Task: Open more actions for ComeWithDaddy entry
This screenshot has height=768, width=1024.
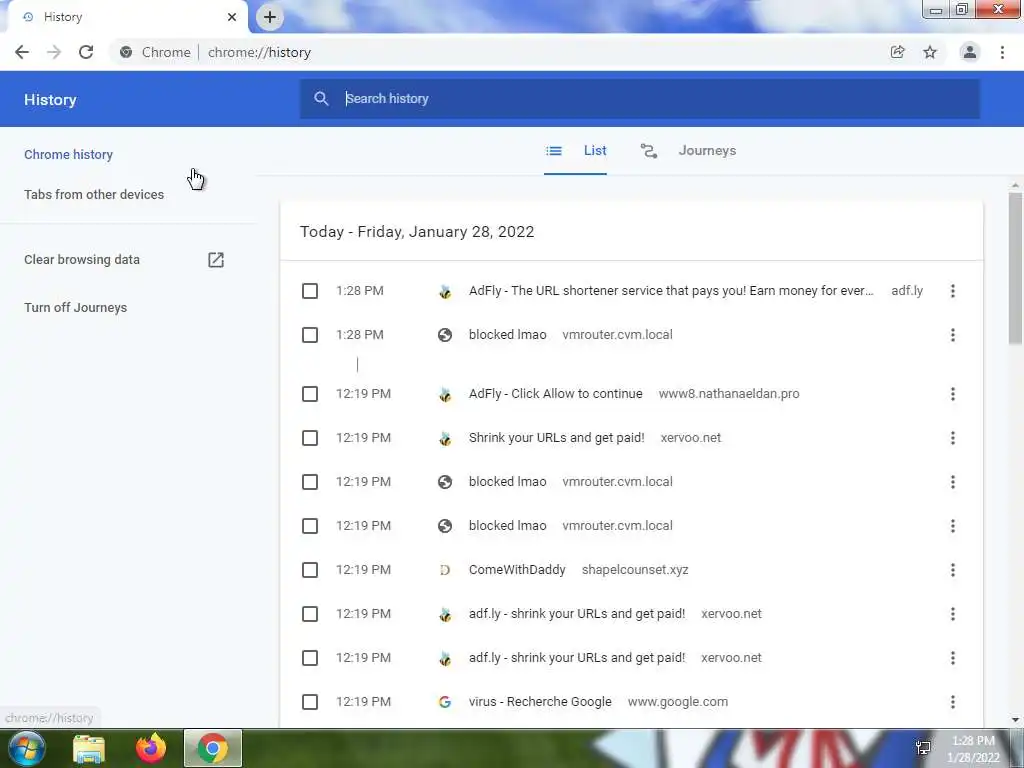Action: pos(953,570)
